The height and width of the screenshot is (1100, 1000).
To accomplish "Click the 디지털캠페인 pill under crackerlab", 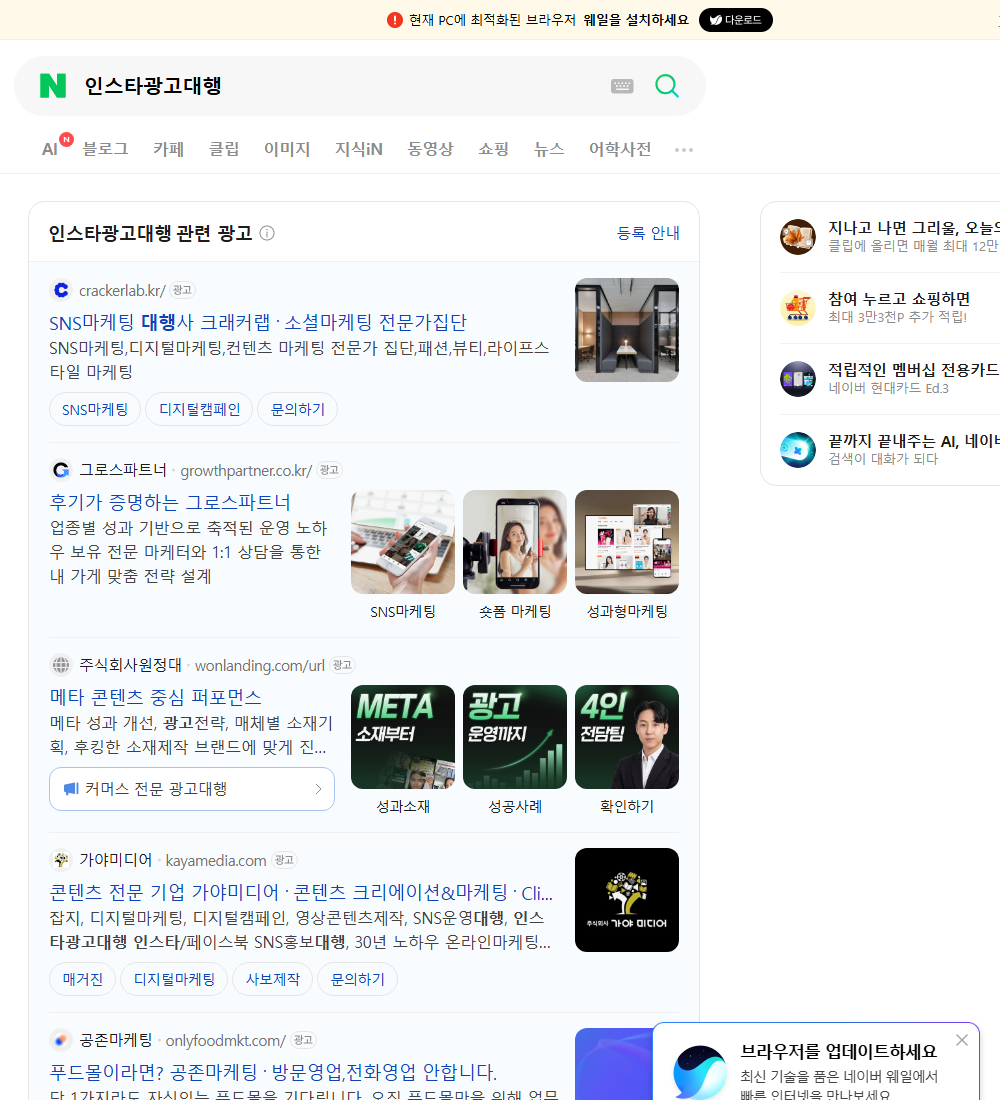I will 199,410.
